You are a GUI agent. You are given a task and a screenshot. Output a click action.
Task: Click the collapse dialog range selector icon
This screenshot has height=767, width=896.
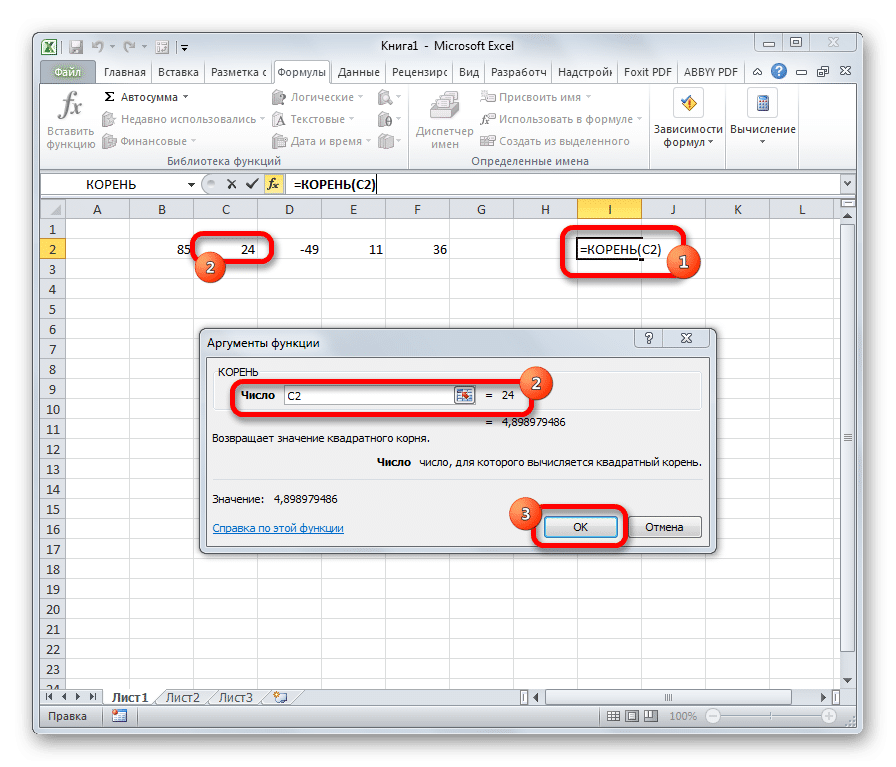pos(464,396)
